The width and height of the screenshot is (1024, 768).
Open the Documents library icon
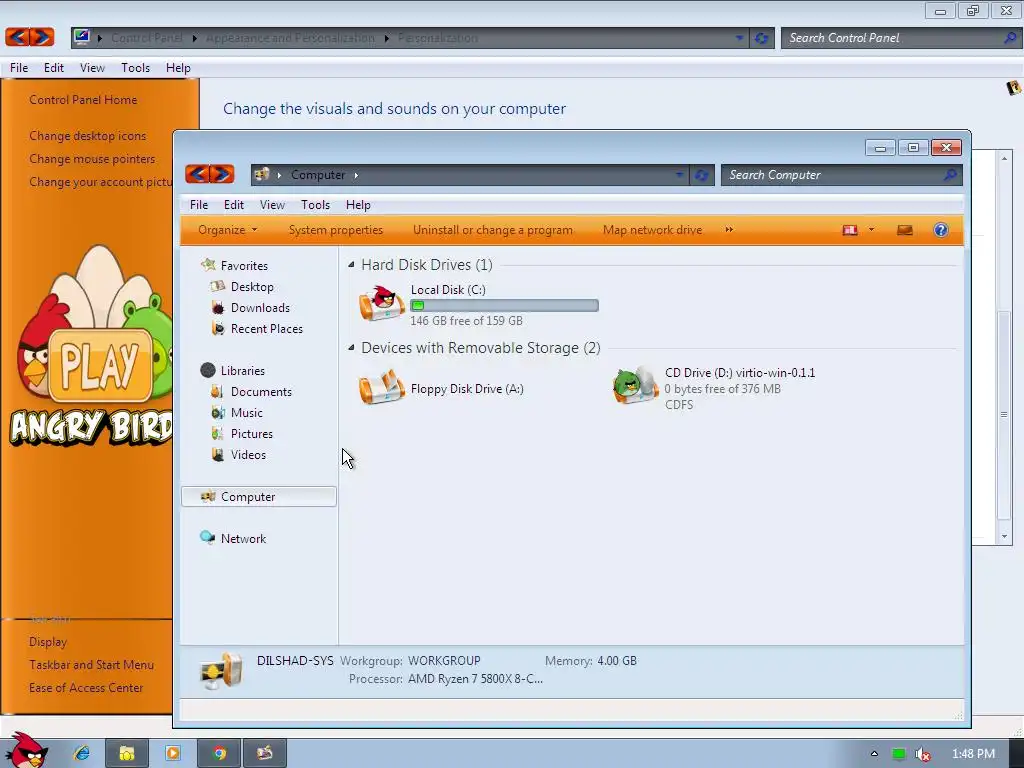(x=217, y=391)
